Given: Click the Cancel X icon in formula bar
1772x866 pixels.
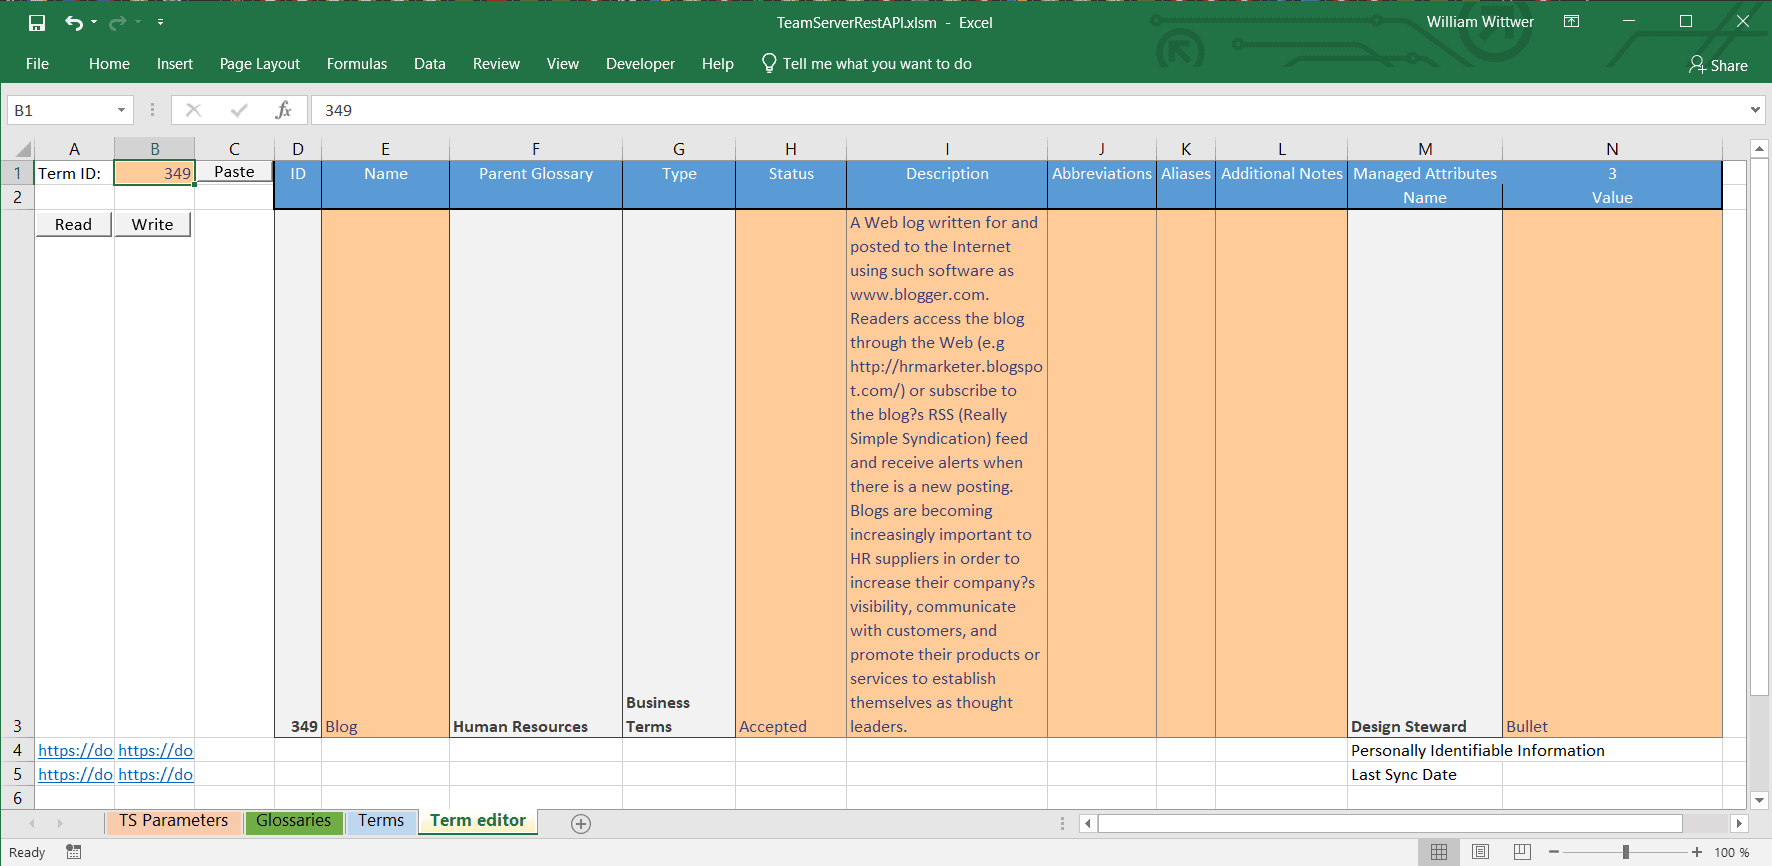Looking at the screenshot, I should 194,110.
